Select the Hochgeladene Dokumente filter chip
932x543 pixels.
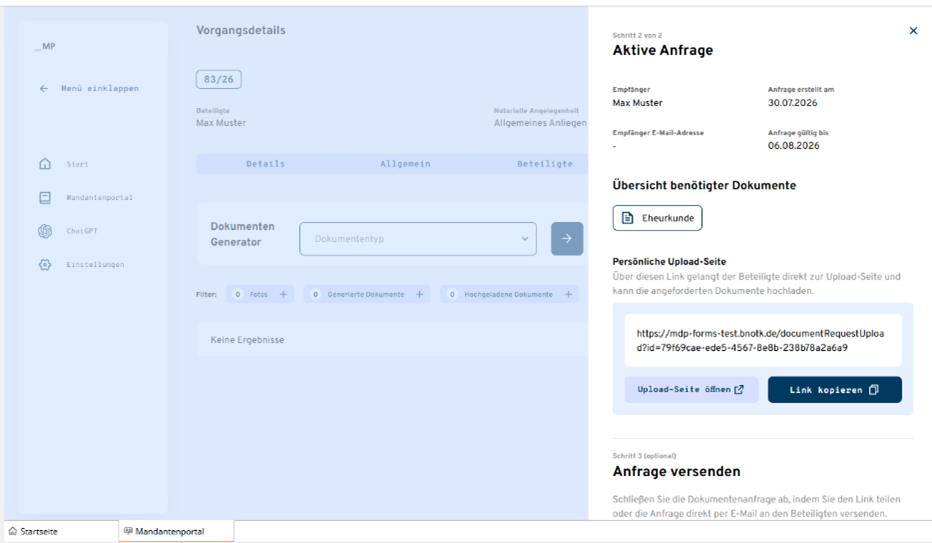[x=509, y=294]
